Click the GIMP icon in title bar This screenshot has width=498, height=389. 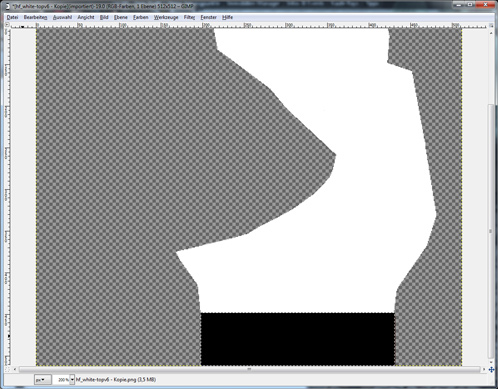(x=7, y=6)
